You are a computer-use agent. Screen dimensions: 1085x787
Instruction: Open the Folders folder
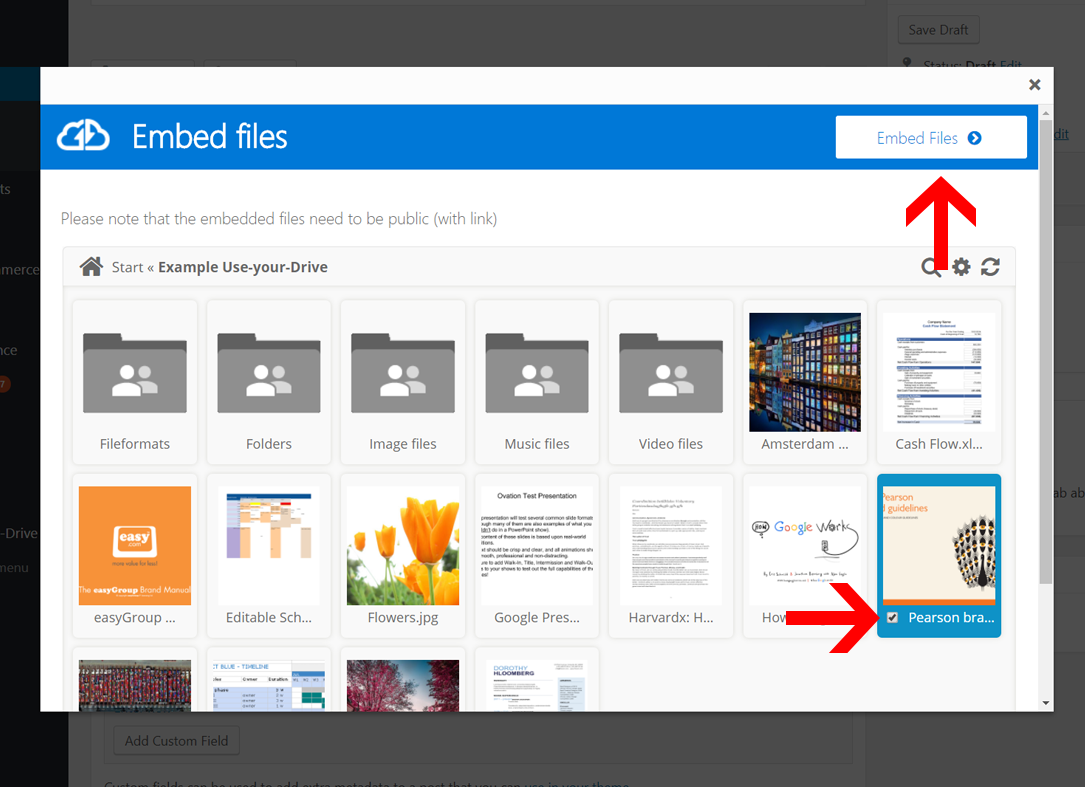coord(268,372)
